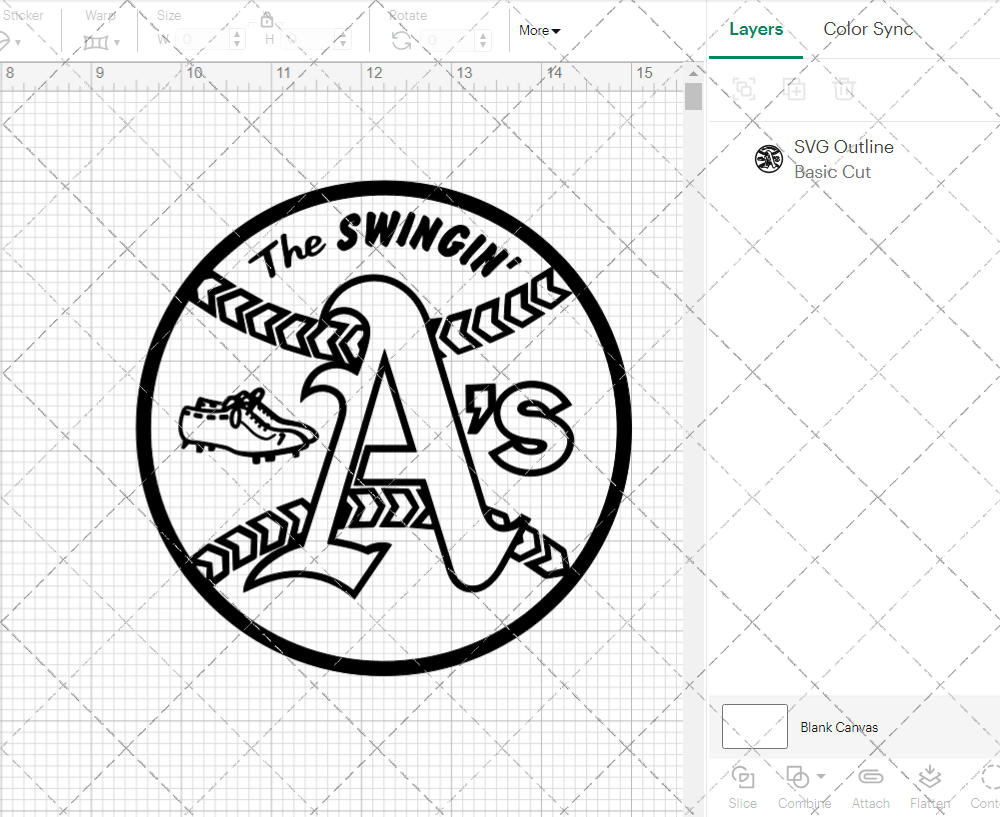1000x817 pixels.
Task: Click the duplicate layers icon in Layers panel
Action: tap(795, 89)
